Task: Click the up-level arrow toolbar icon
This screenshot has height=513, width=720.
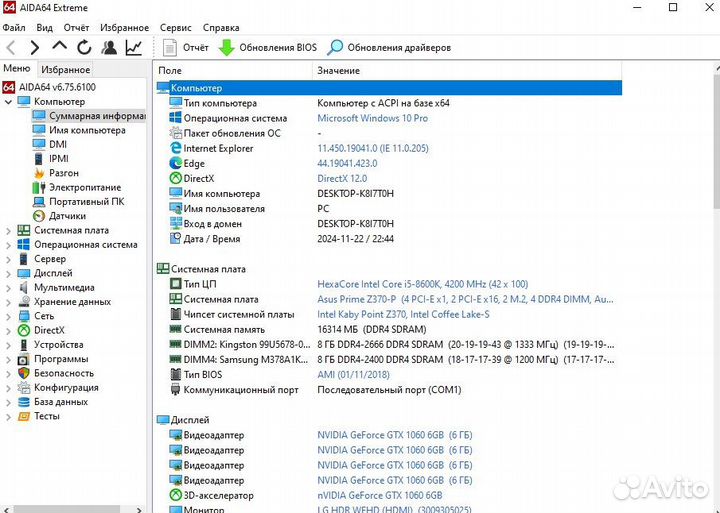Action: click(59, 46)
